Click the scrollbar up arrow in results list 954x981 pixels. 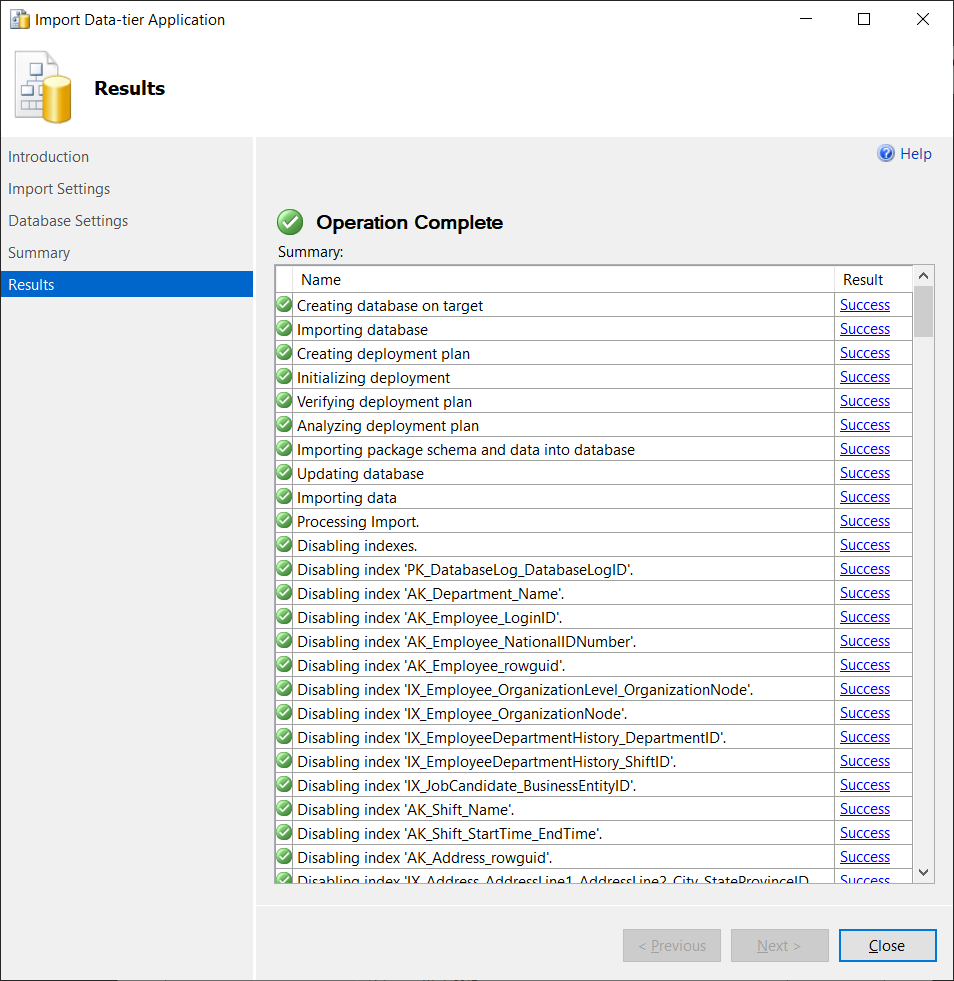coord(924,276)
